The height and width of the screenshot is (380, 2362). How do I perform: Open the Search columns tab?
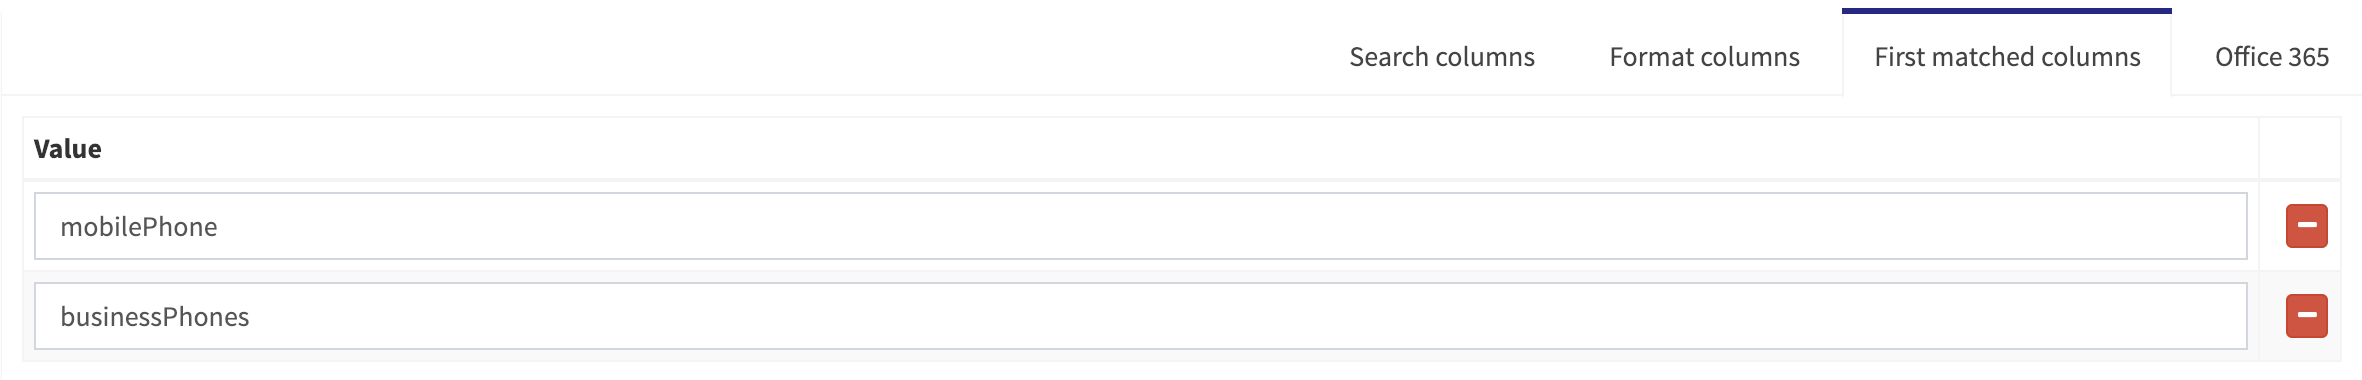[1442, 57]
